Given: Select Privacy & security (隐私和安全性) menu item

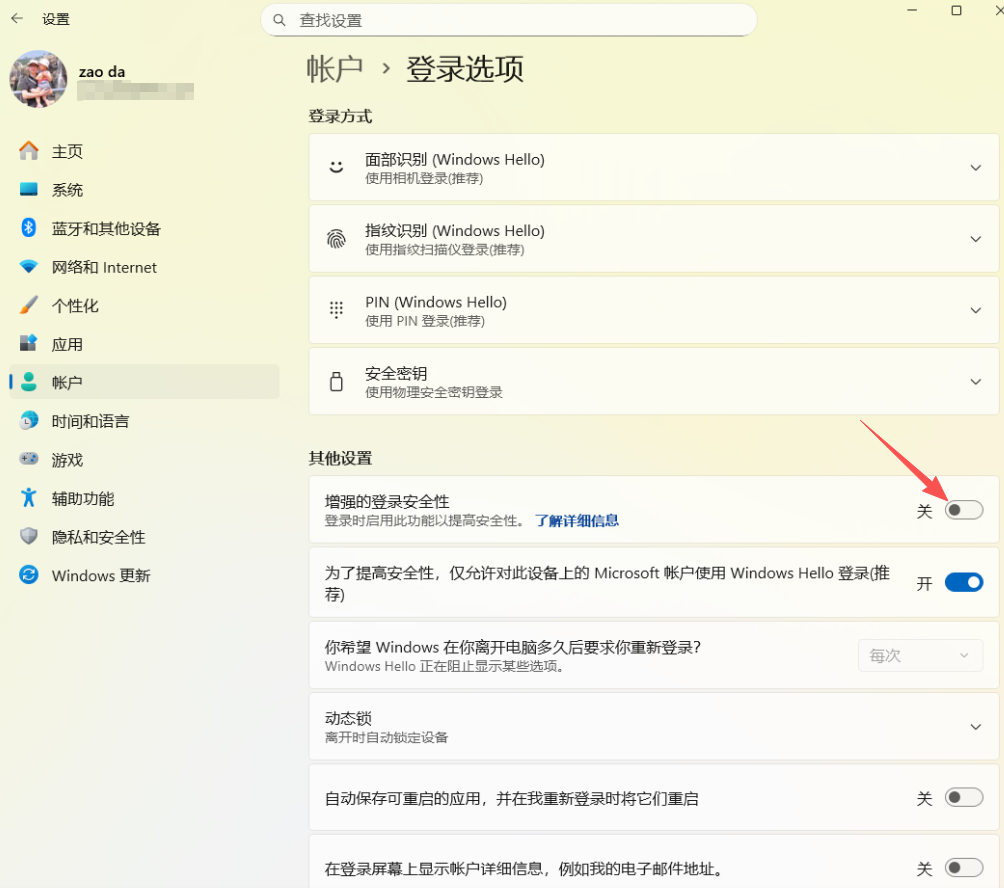Looking at the screenshot, I should tap(98, 537).
